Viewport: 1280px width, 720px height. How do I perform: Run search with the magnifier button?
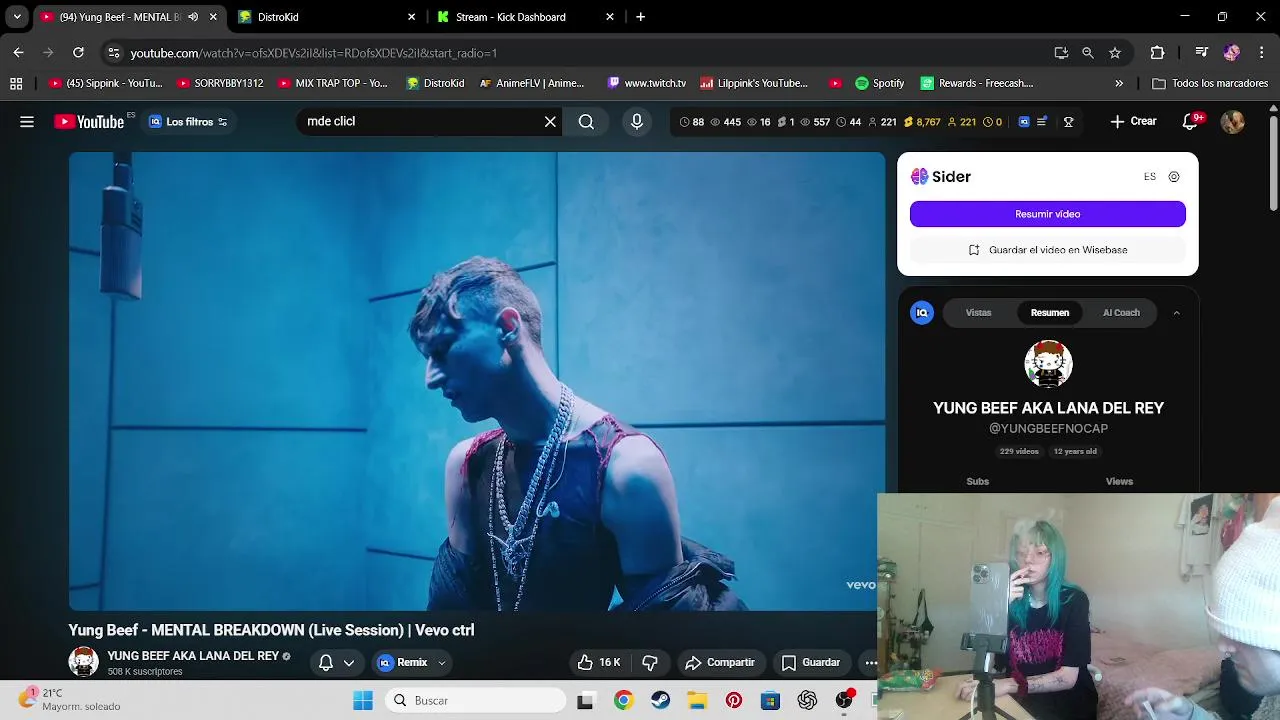586,122
